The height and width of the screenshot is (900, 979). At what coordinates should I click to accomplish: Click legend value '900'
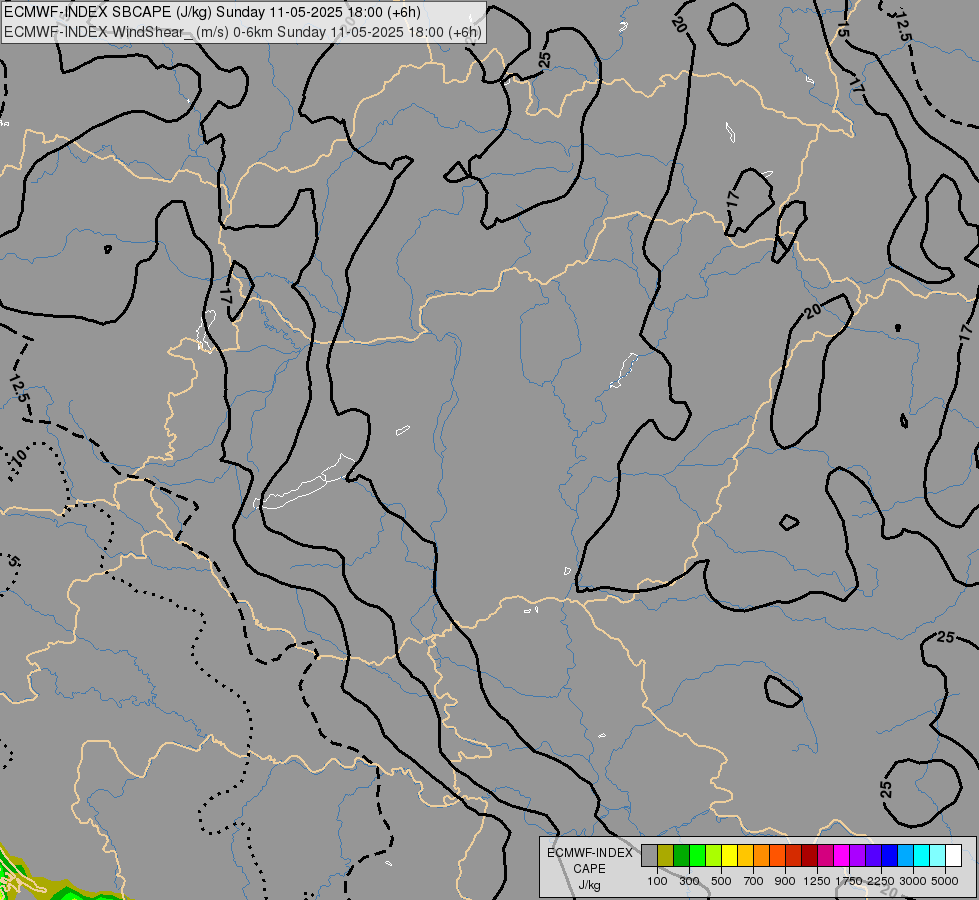785,881
